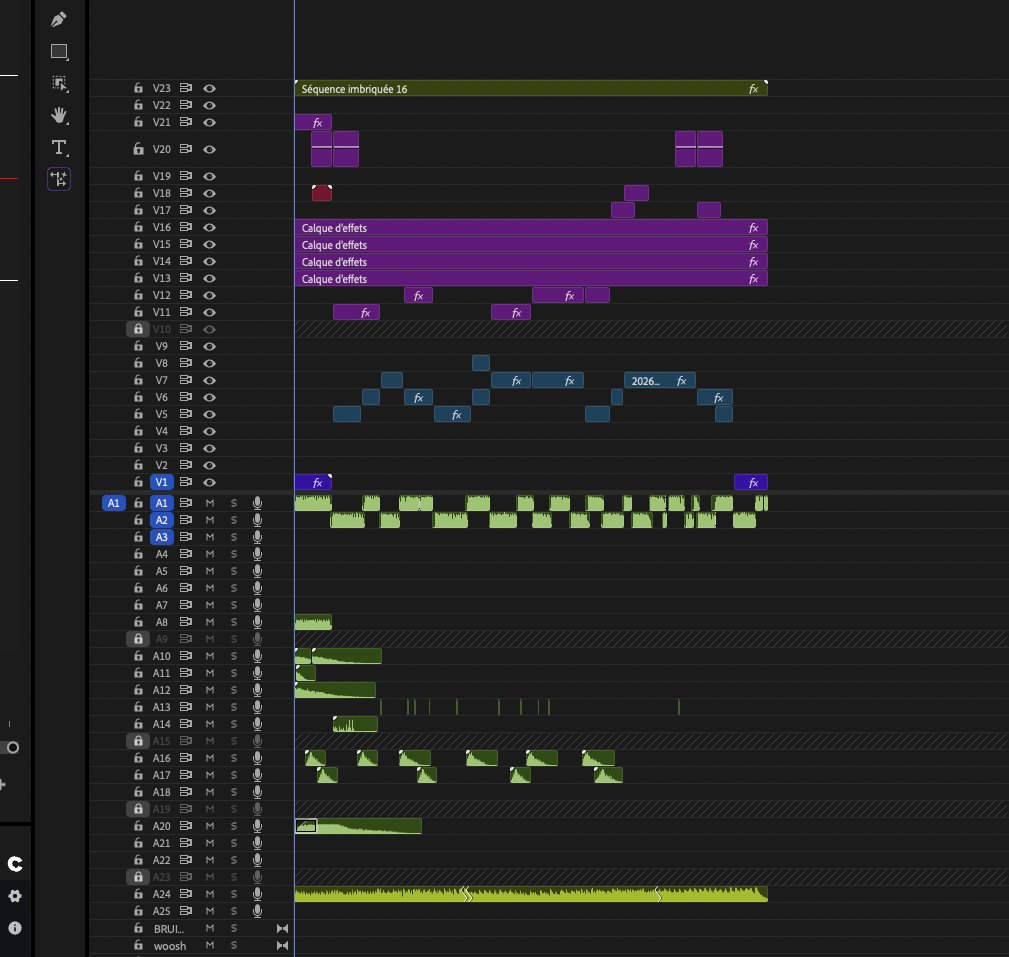Select the Hand tool
The image size is (1009, 957).
pyautogui.click(x=59, y=115)
